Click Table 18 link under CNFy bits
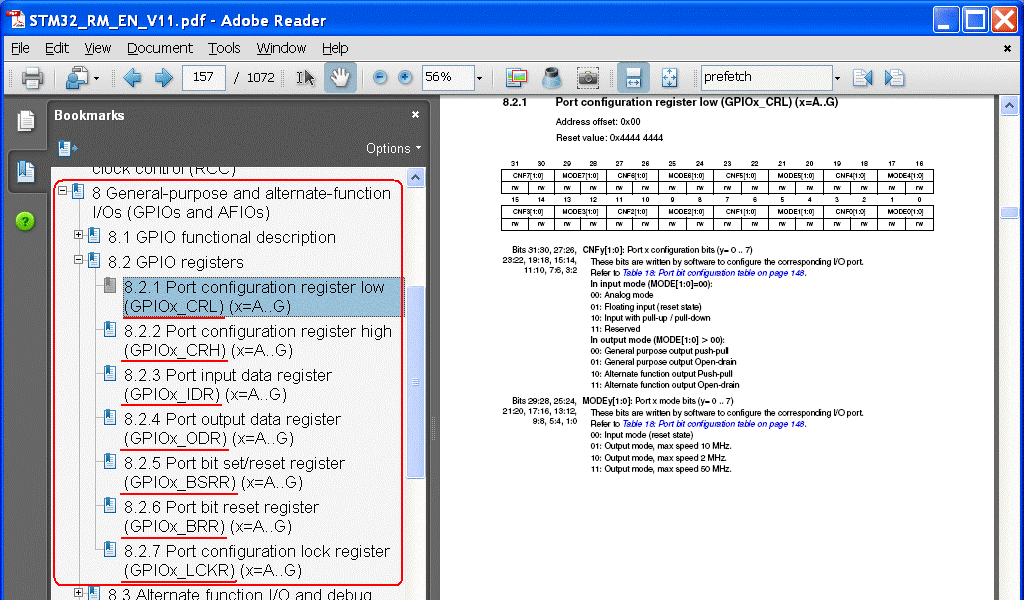The height and width of the screenshot is (600, 1024). click(x=713, y=273)
